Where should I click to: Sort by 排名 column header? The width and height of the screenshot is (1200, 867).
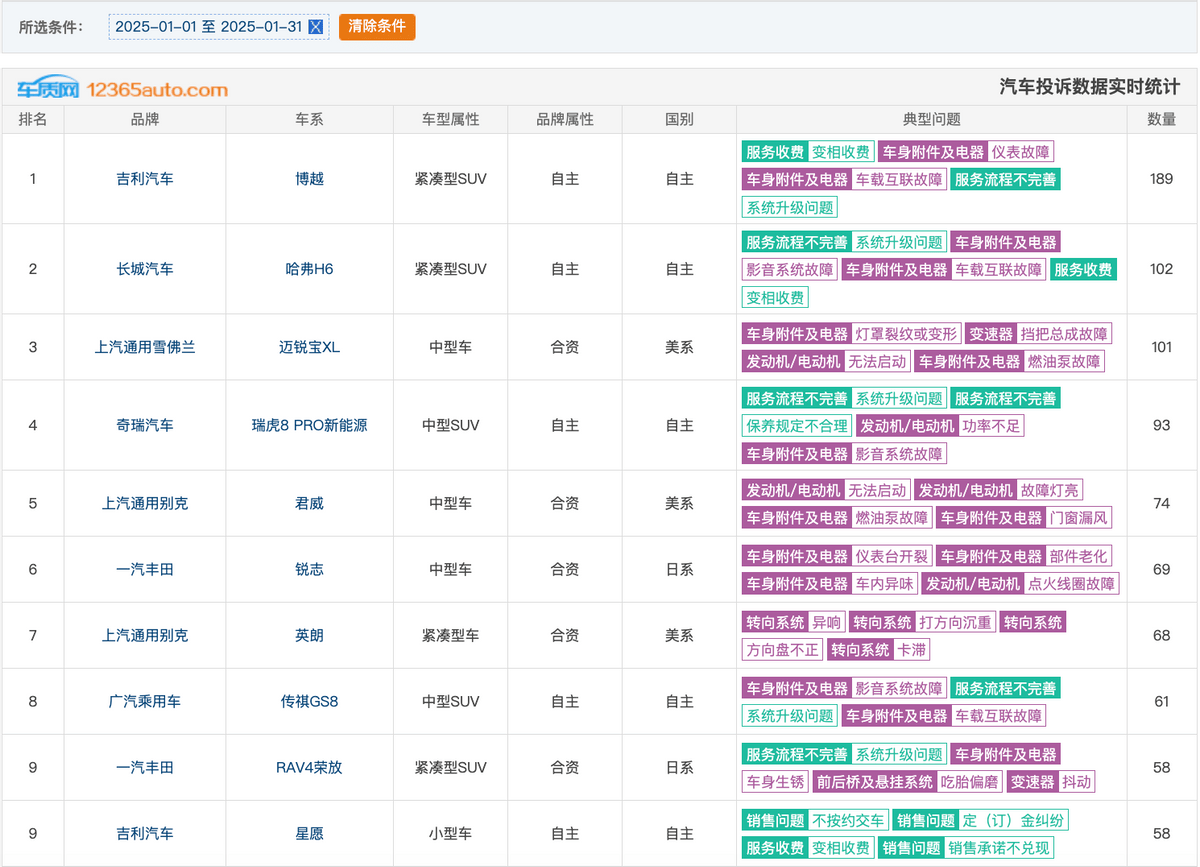[x=33, y=119]
